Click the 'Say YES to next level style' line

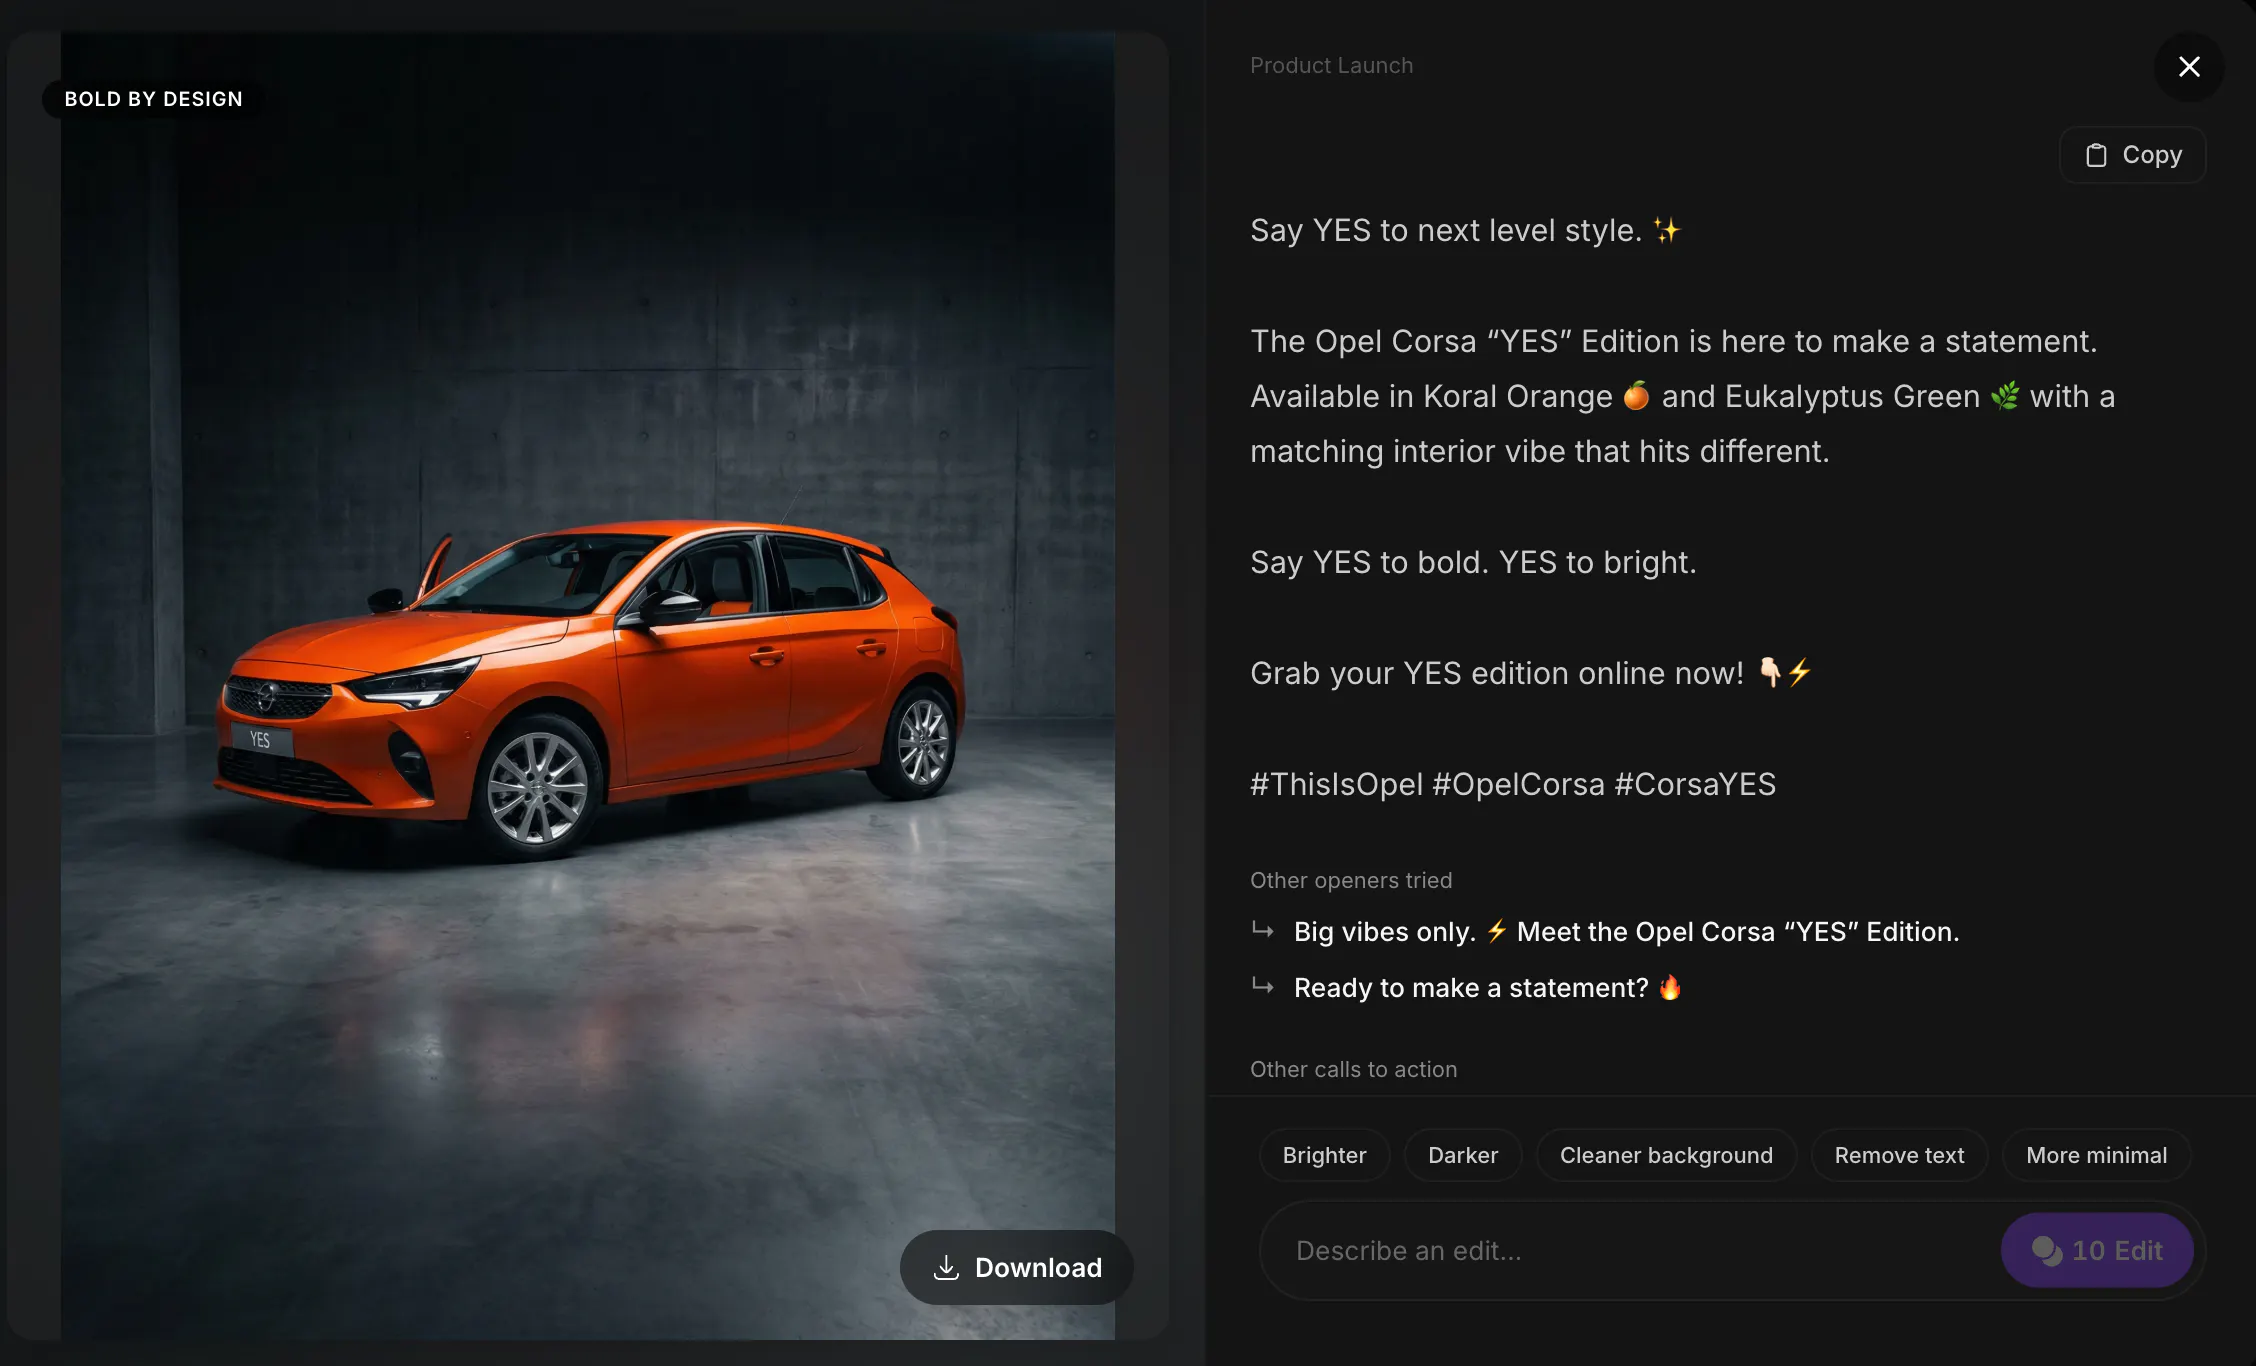1466,230
